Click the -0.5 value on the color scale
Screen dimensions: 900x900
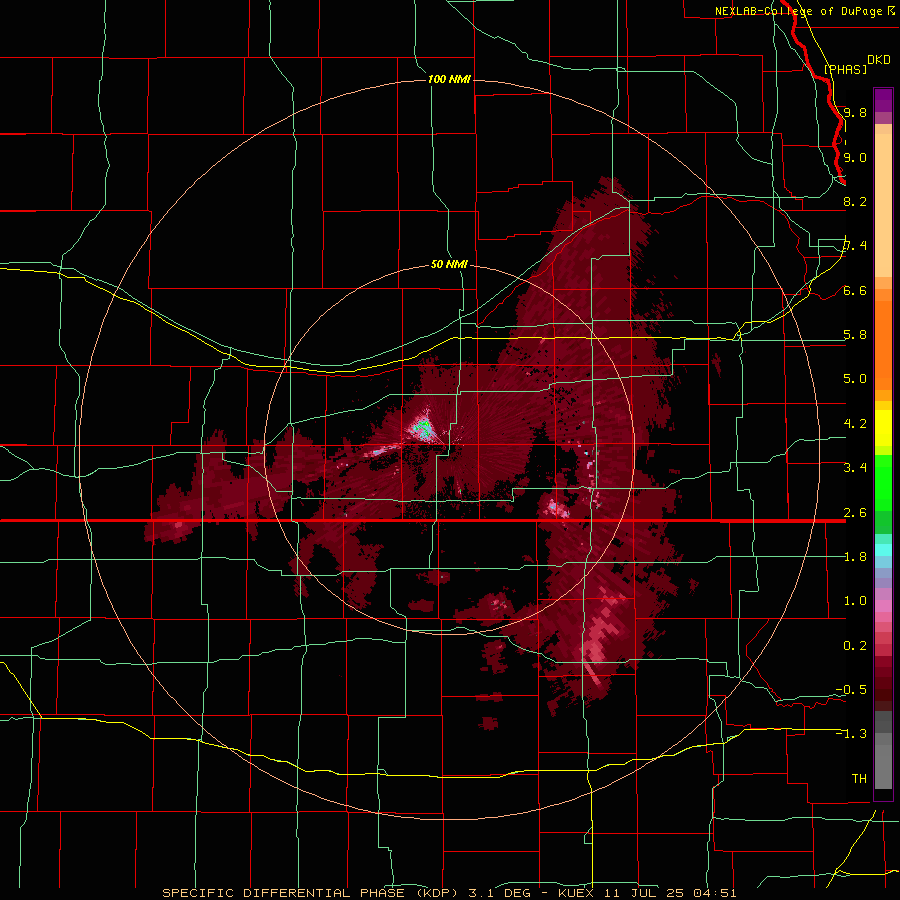pyautogui.click(x=852, y=690)
